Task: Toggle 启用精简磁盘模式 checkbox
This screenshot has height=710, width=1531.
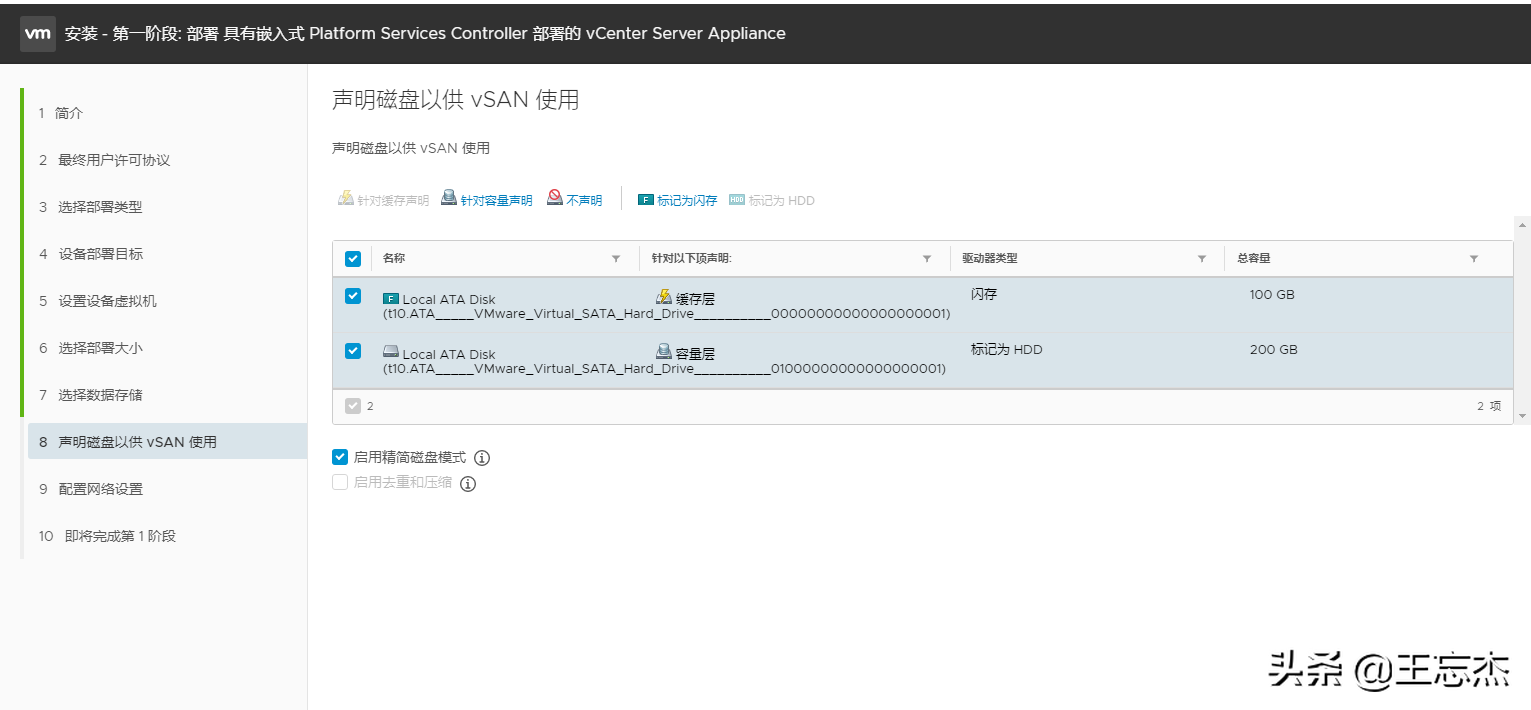Action: pyautogui.click(x=340, y=457)
